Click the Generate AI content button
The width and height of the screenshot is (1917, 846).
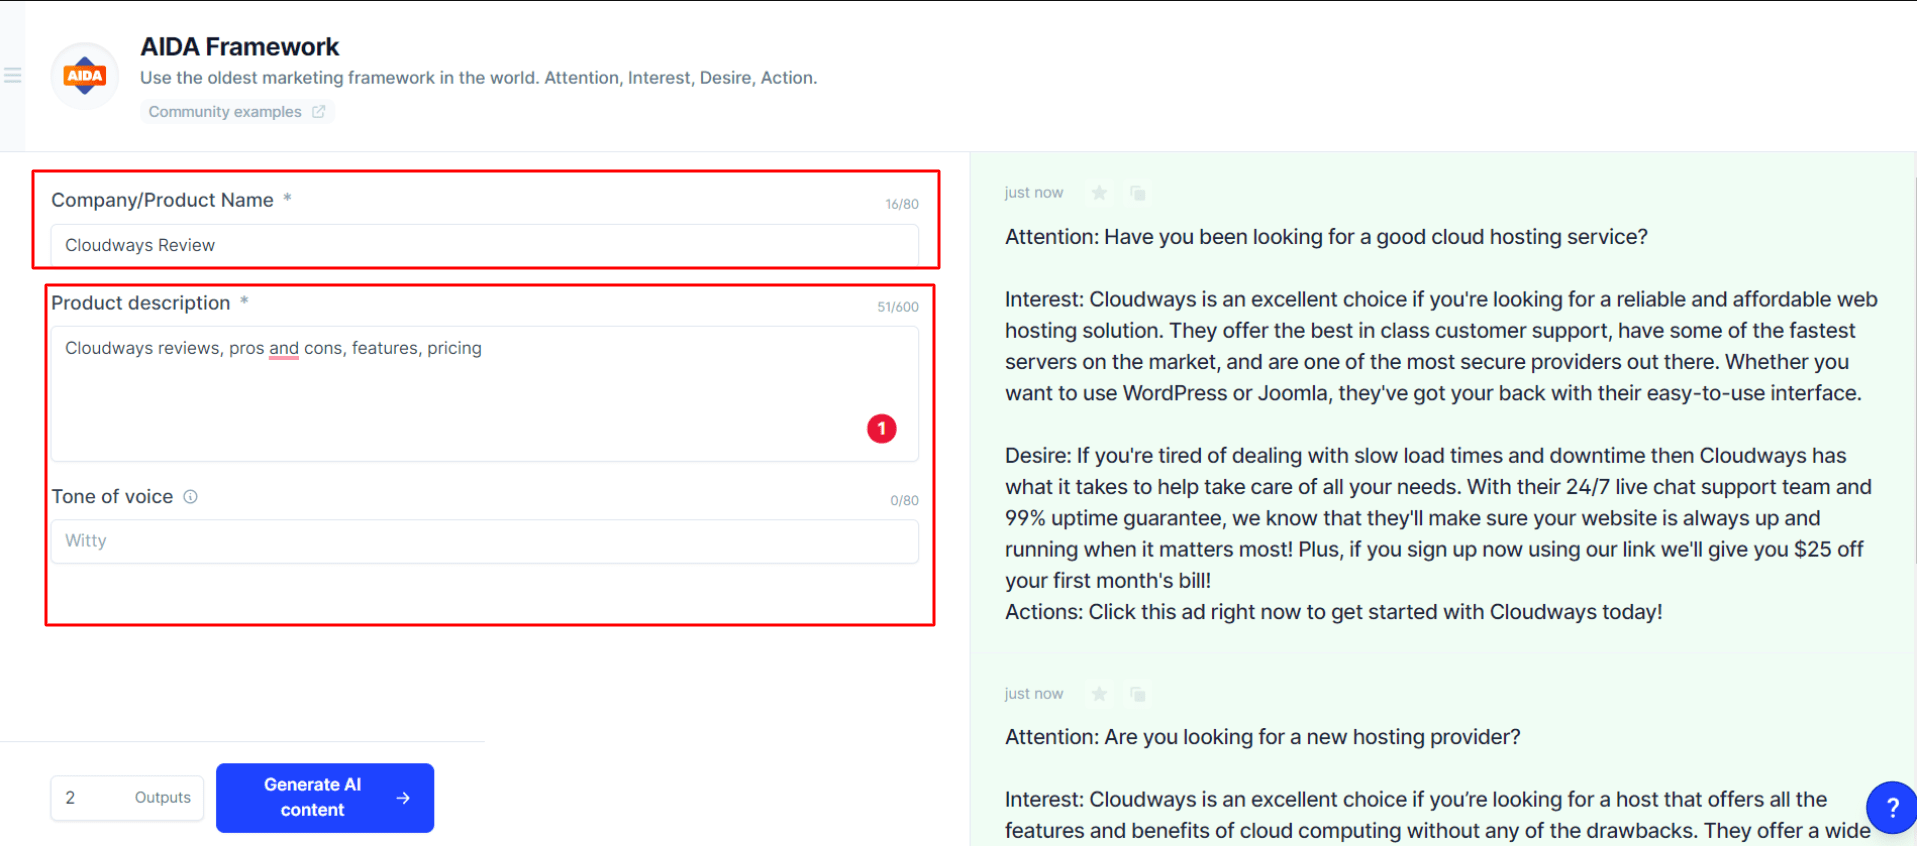pyautogui.click(x=325, y=798)
